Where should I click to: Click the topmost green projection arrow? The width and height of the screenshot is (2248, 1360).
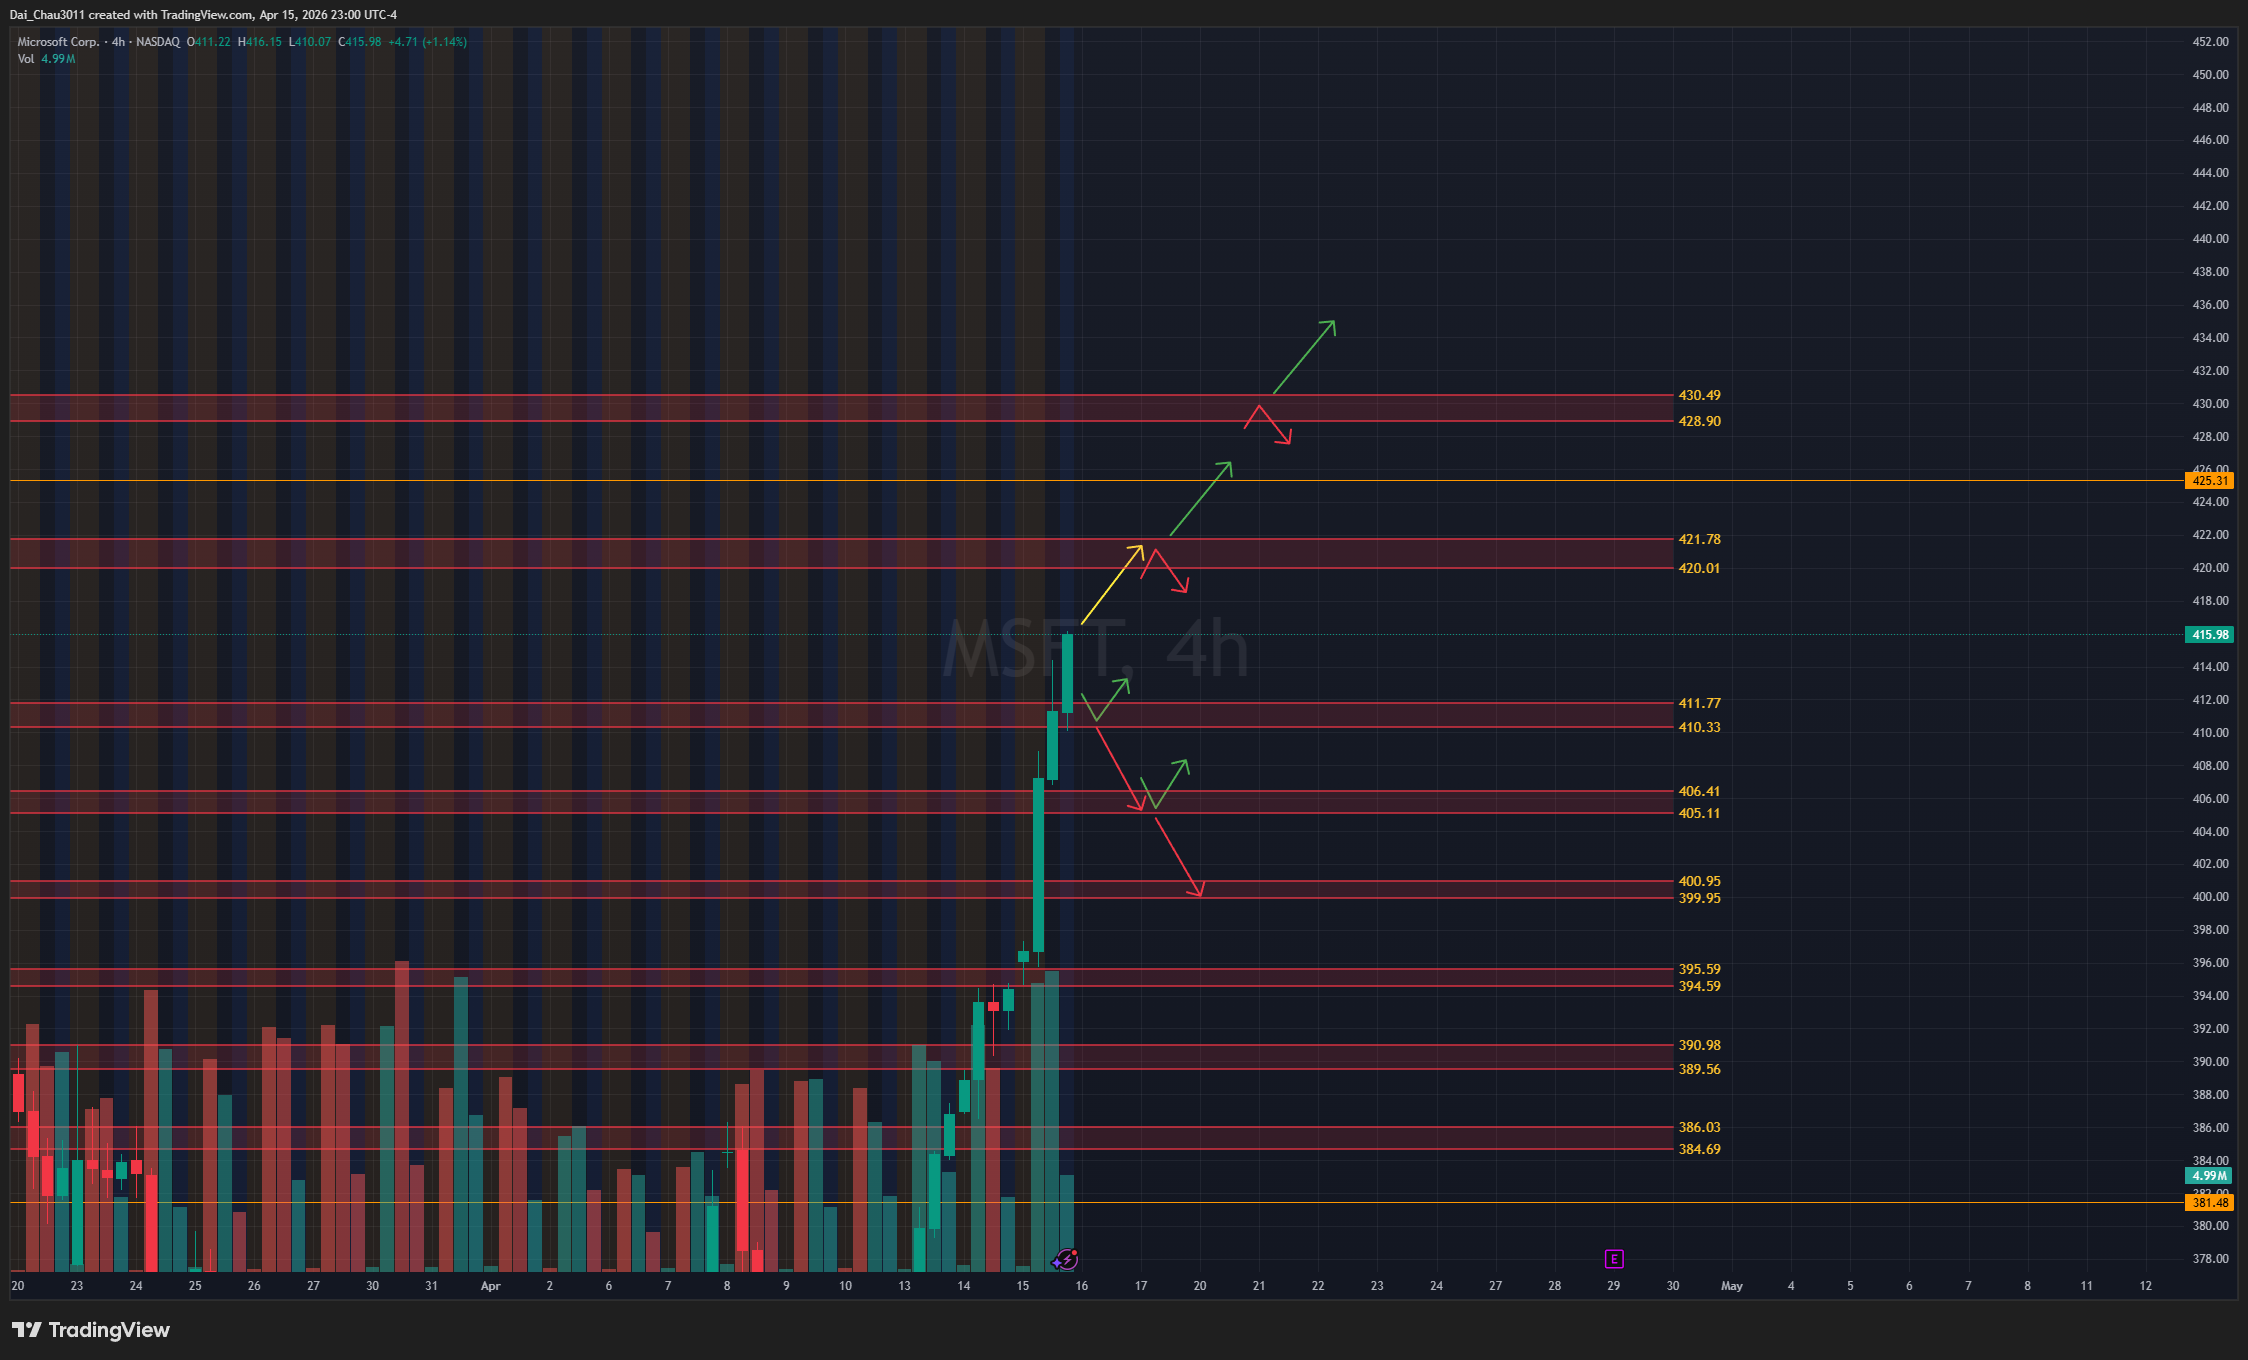click(x=1304, y=357)
